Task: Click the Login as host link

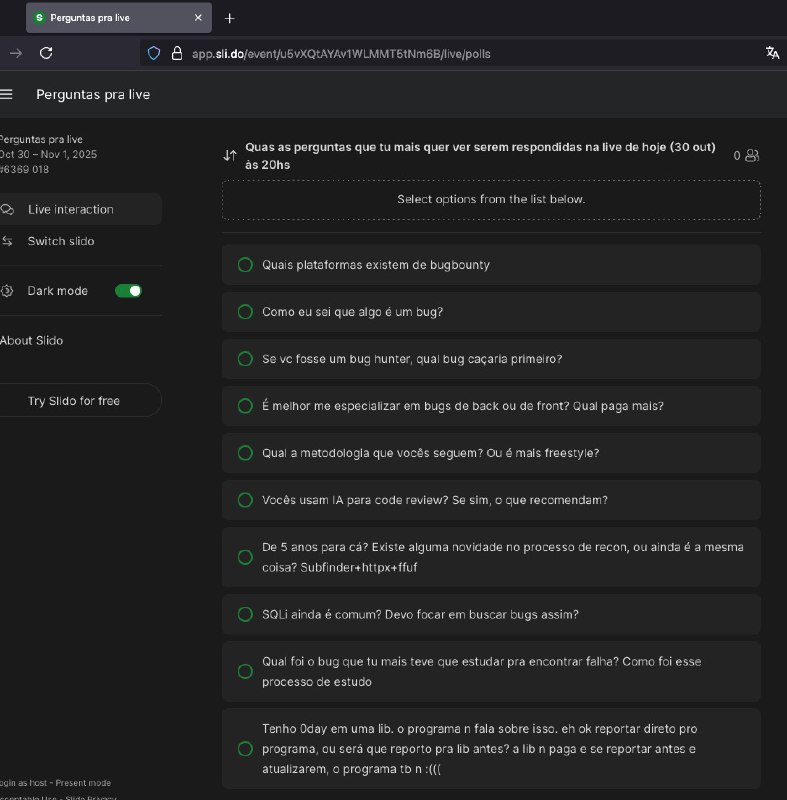Action: (23, 783)
